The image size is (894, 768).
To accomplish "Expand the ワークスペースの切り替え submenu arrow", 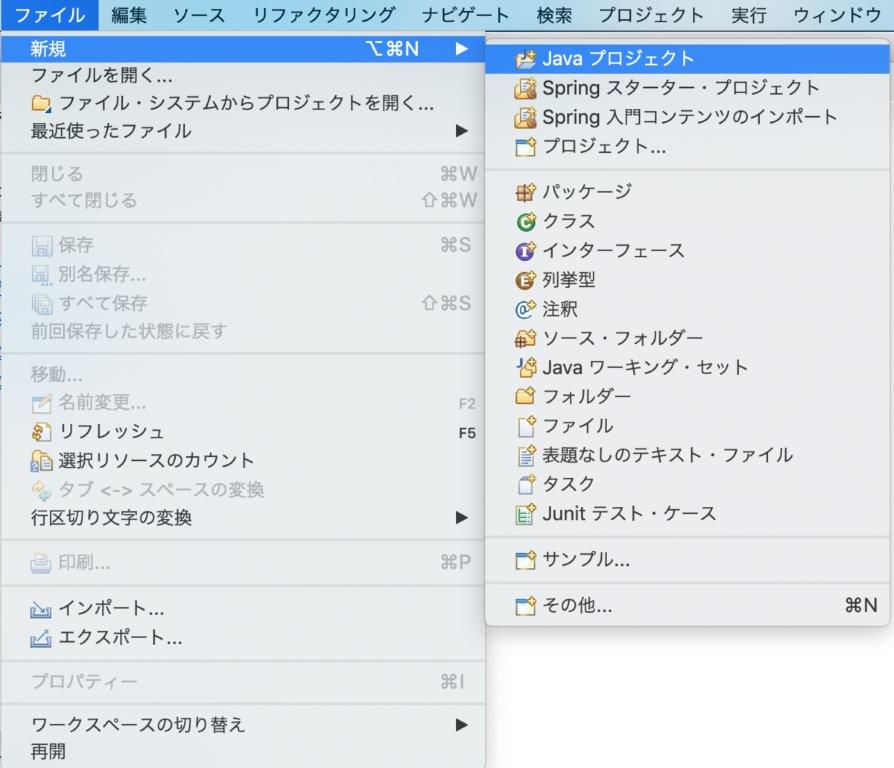I will pos(462,725).
